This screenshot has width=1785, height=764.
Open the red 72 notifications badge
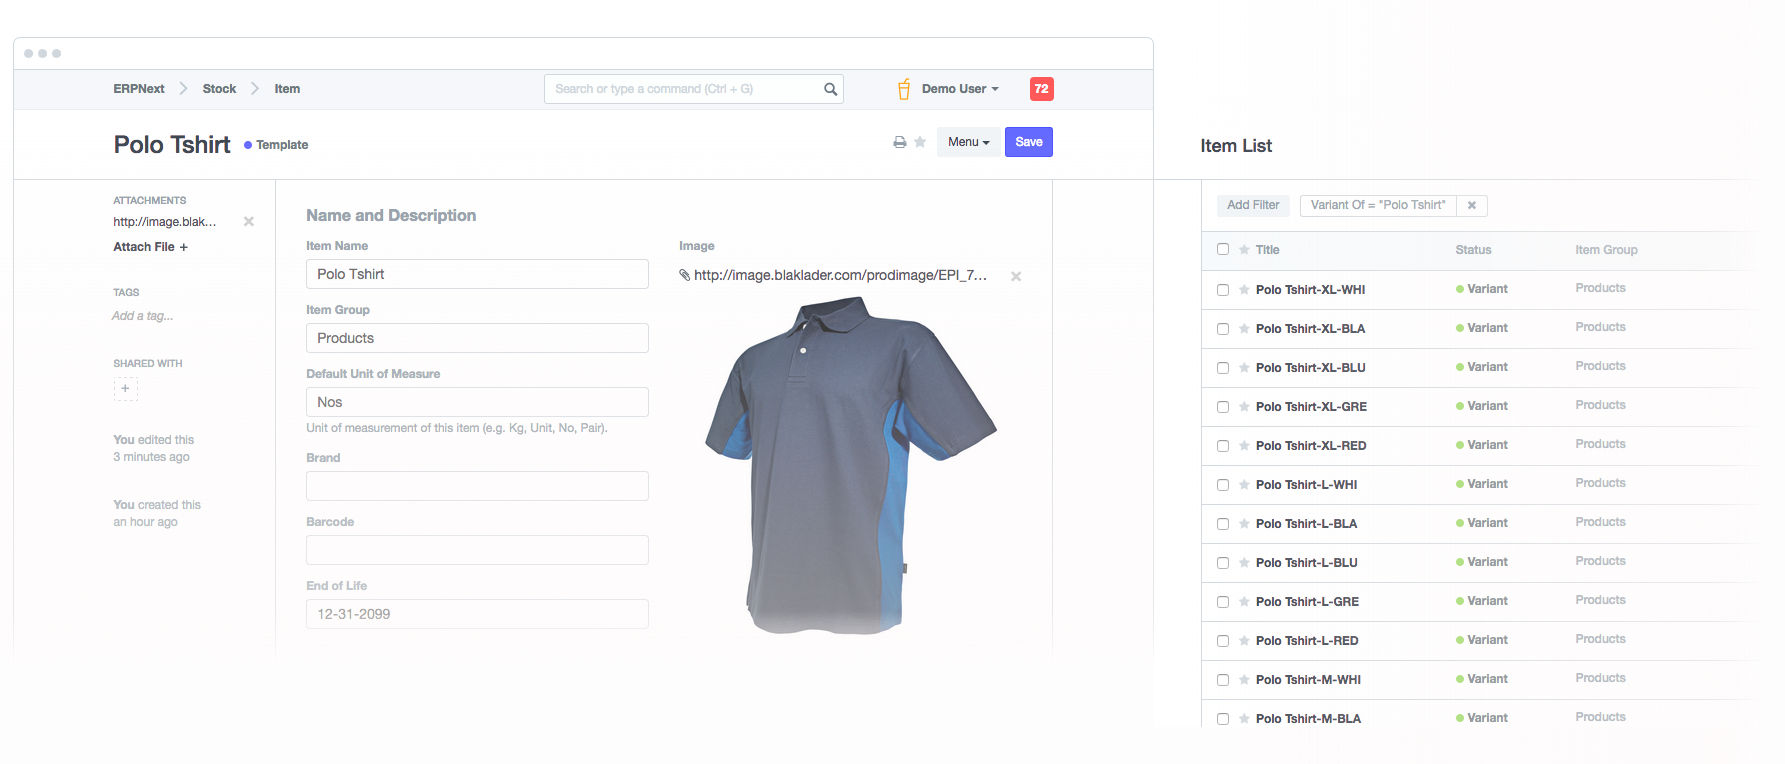pyautogui.click(x=1041, y=89)
